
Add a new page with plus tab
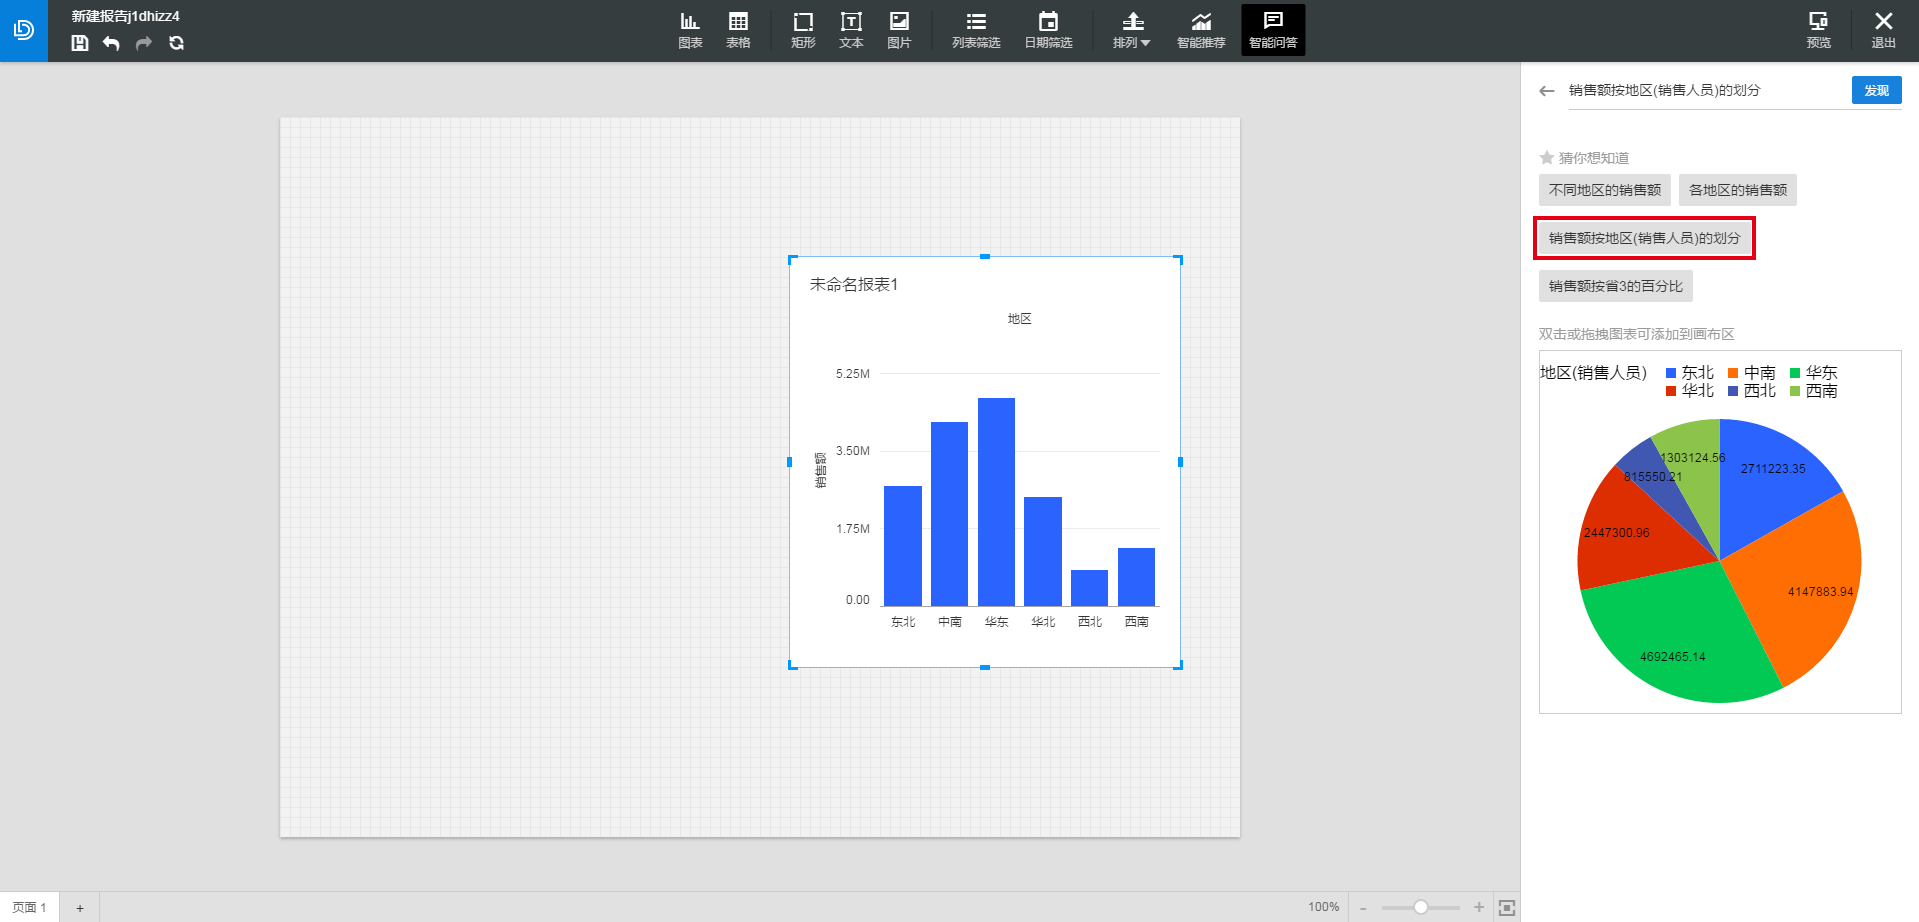pos(80,908)
